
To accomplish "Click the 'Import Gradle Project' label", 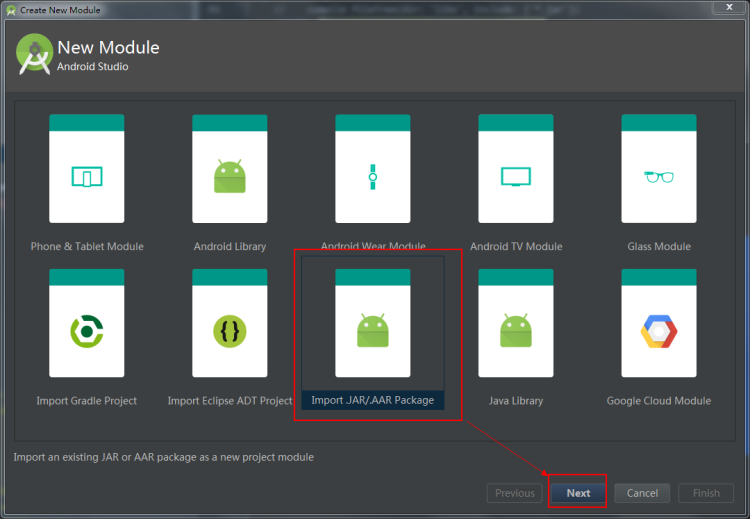I will click(x=87, y=401).
